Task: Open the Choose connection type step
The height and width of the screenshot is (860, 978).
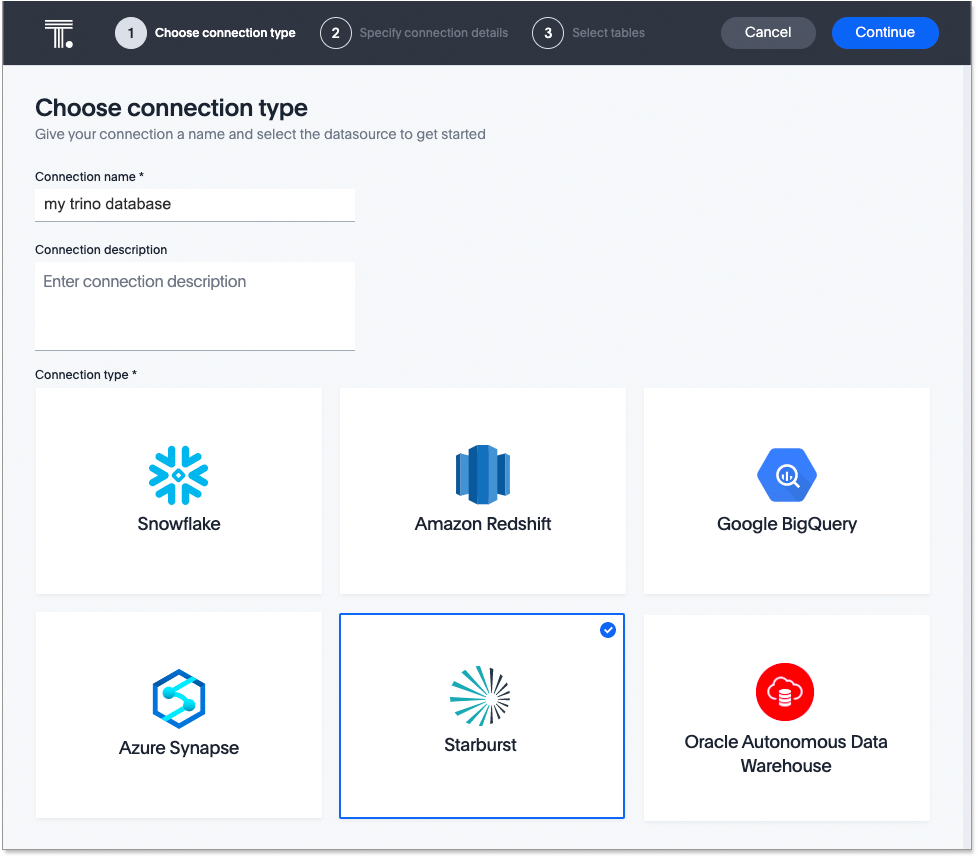Action: tap(225, 33)
